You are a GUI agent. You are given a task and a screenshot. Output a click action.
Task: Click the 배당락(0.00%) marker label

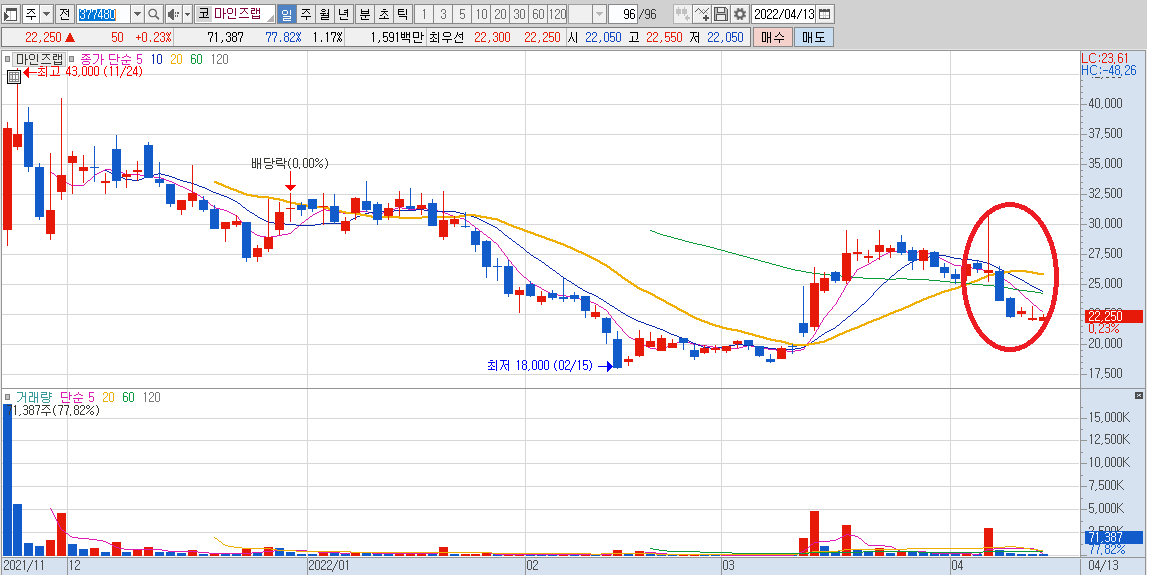coord(290,163)
